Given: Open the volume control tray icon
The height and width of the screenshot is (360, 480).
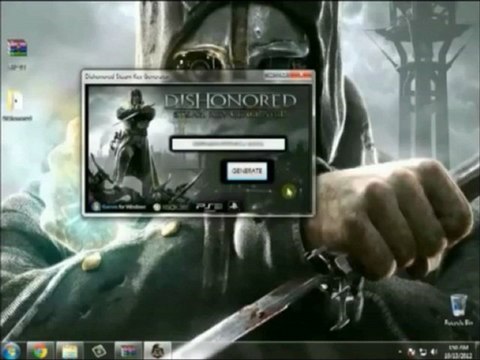Looking at the screenshot, I should point(434,351).
